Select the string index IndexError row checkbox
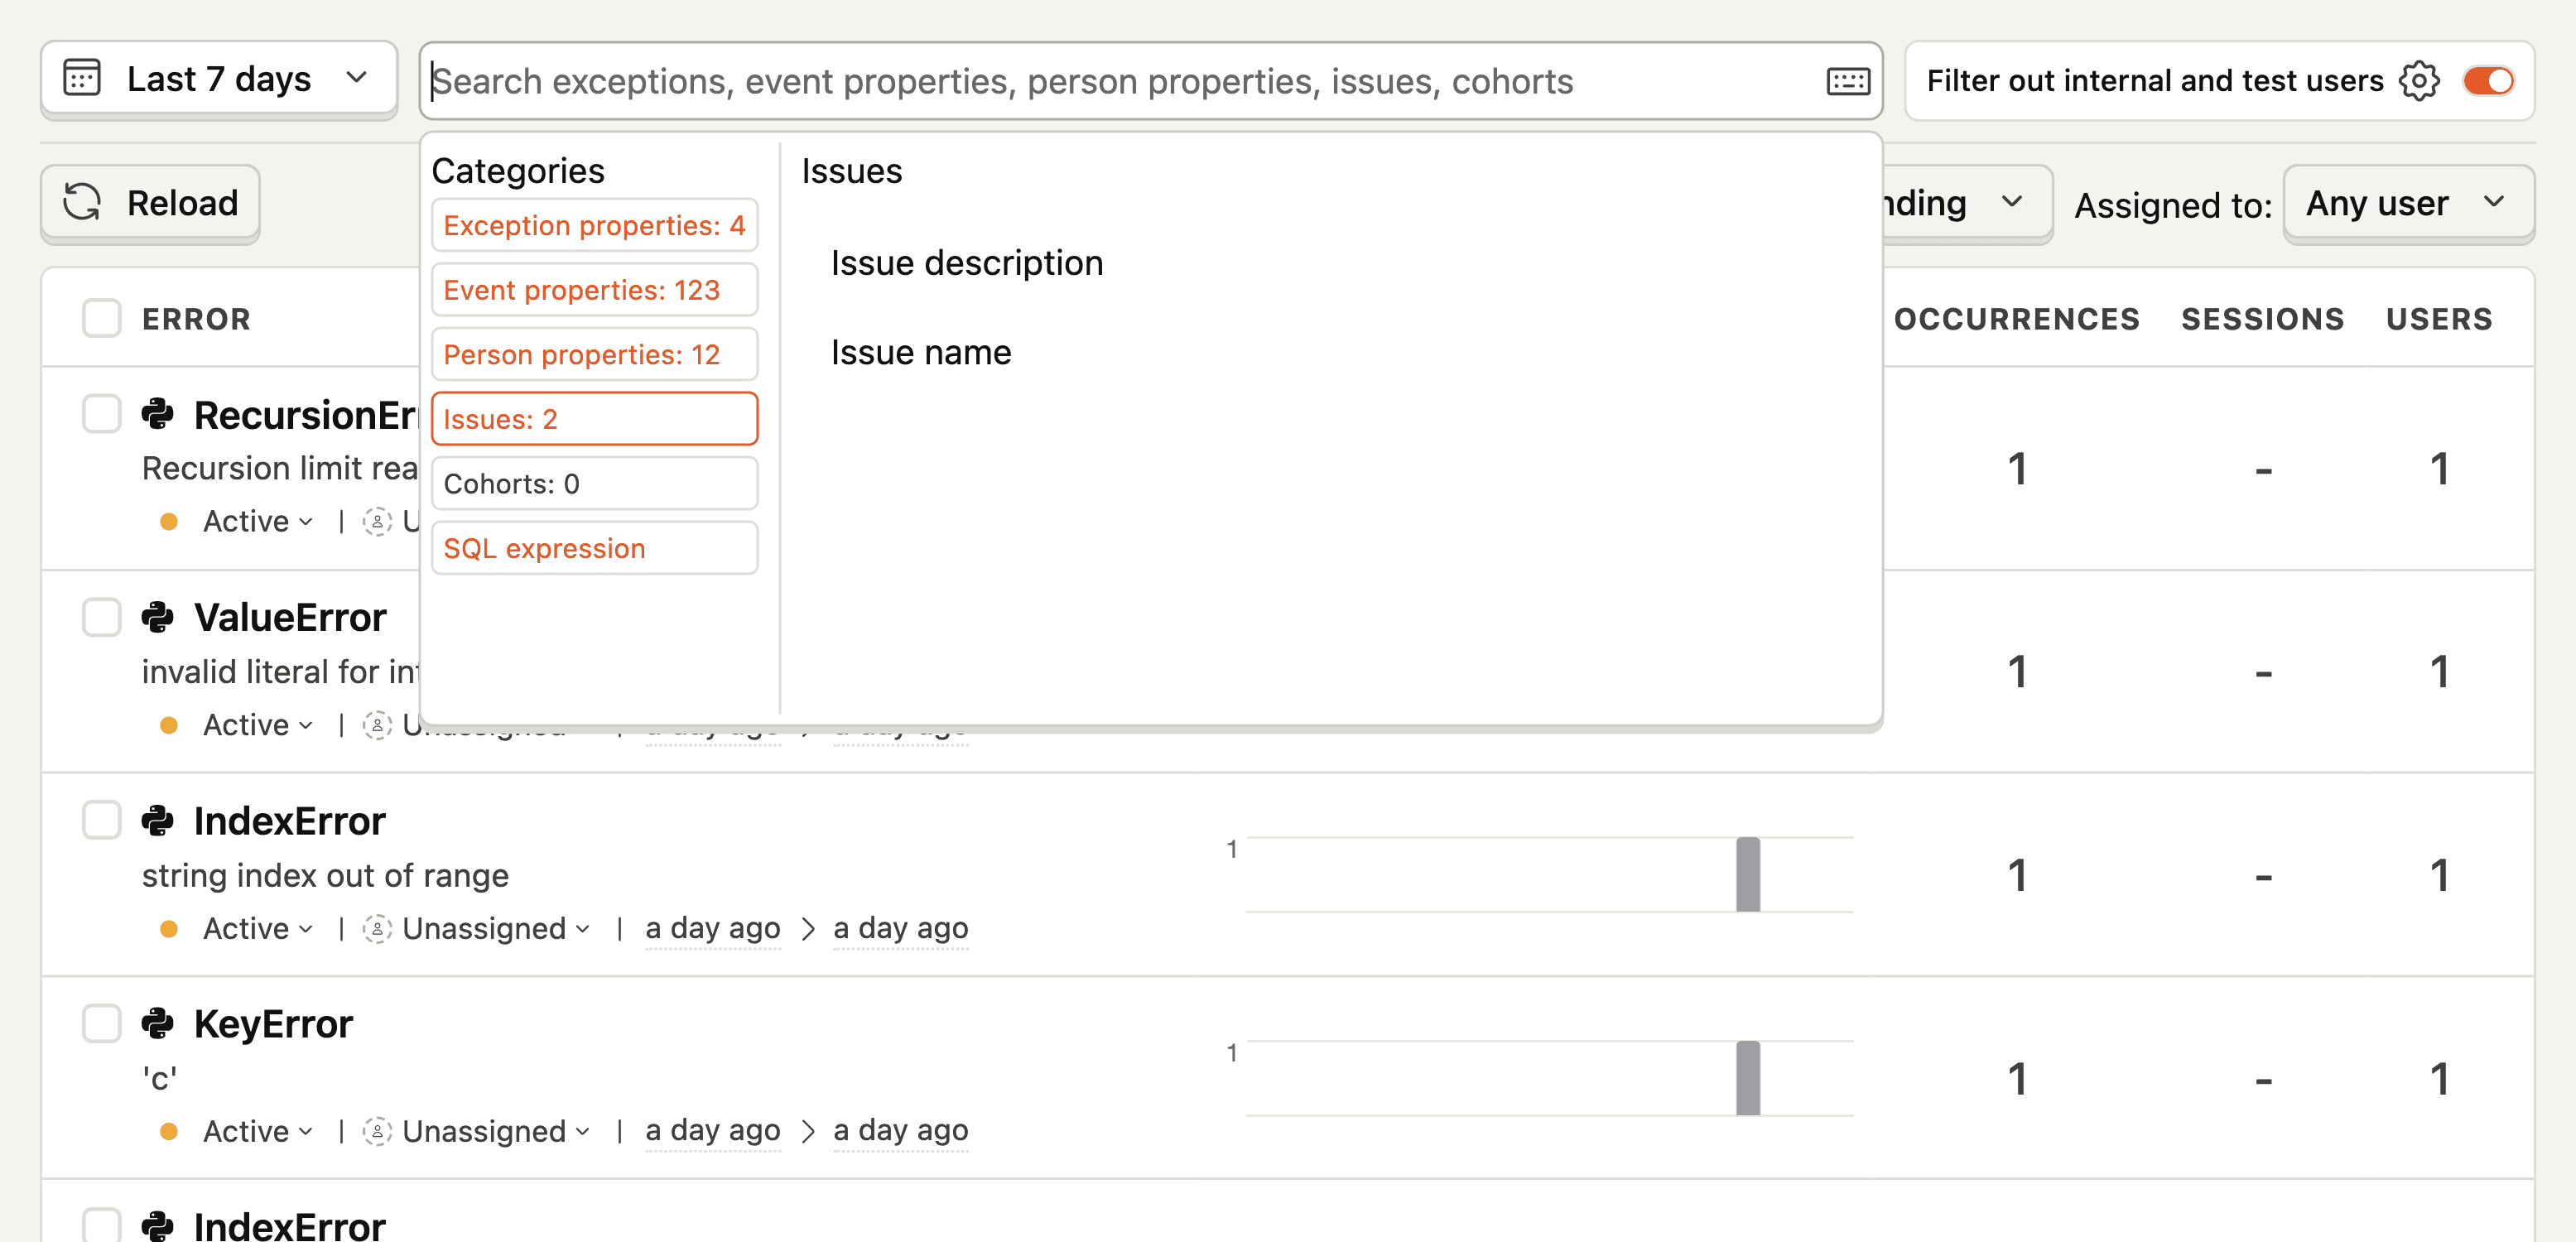This screenshot has width=2576, height=1242. pyautogui.click(x=101, y=820)
